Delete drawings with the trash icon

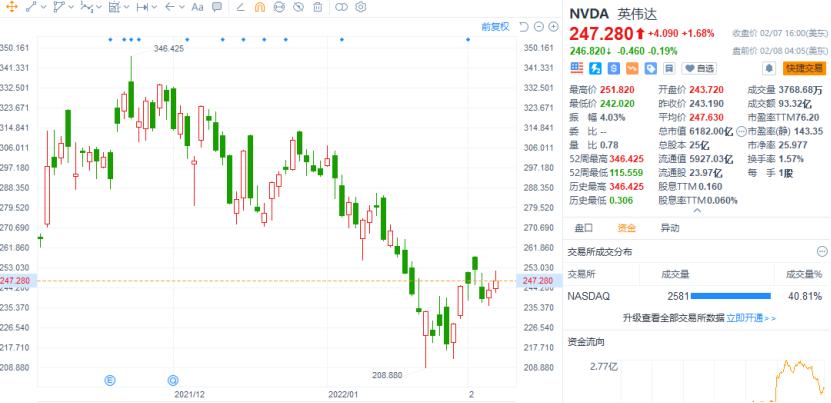pyautogui.click(x=317, y=7)
